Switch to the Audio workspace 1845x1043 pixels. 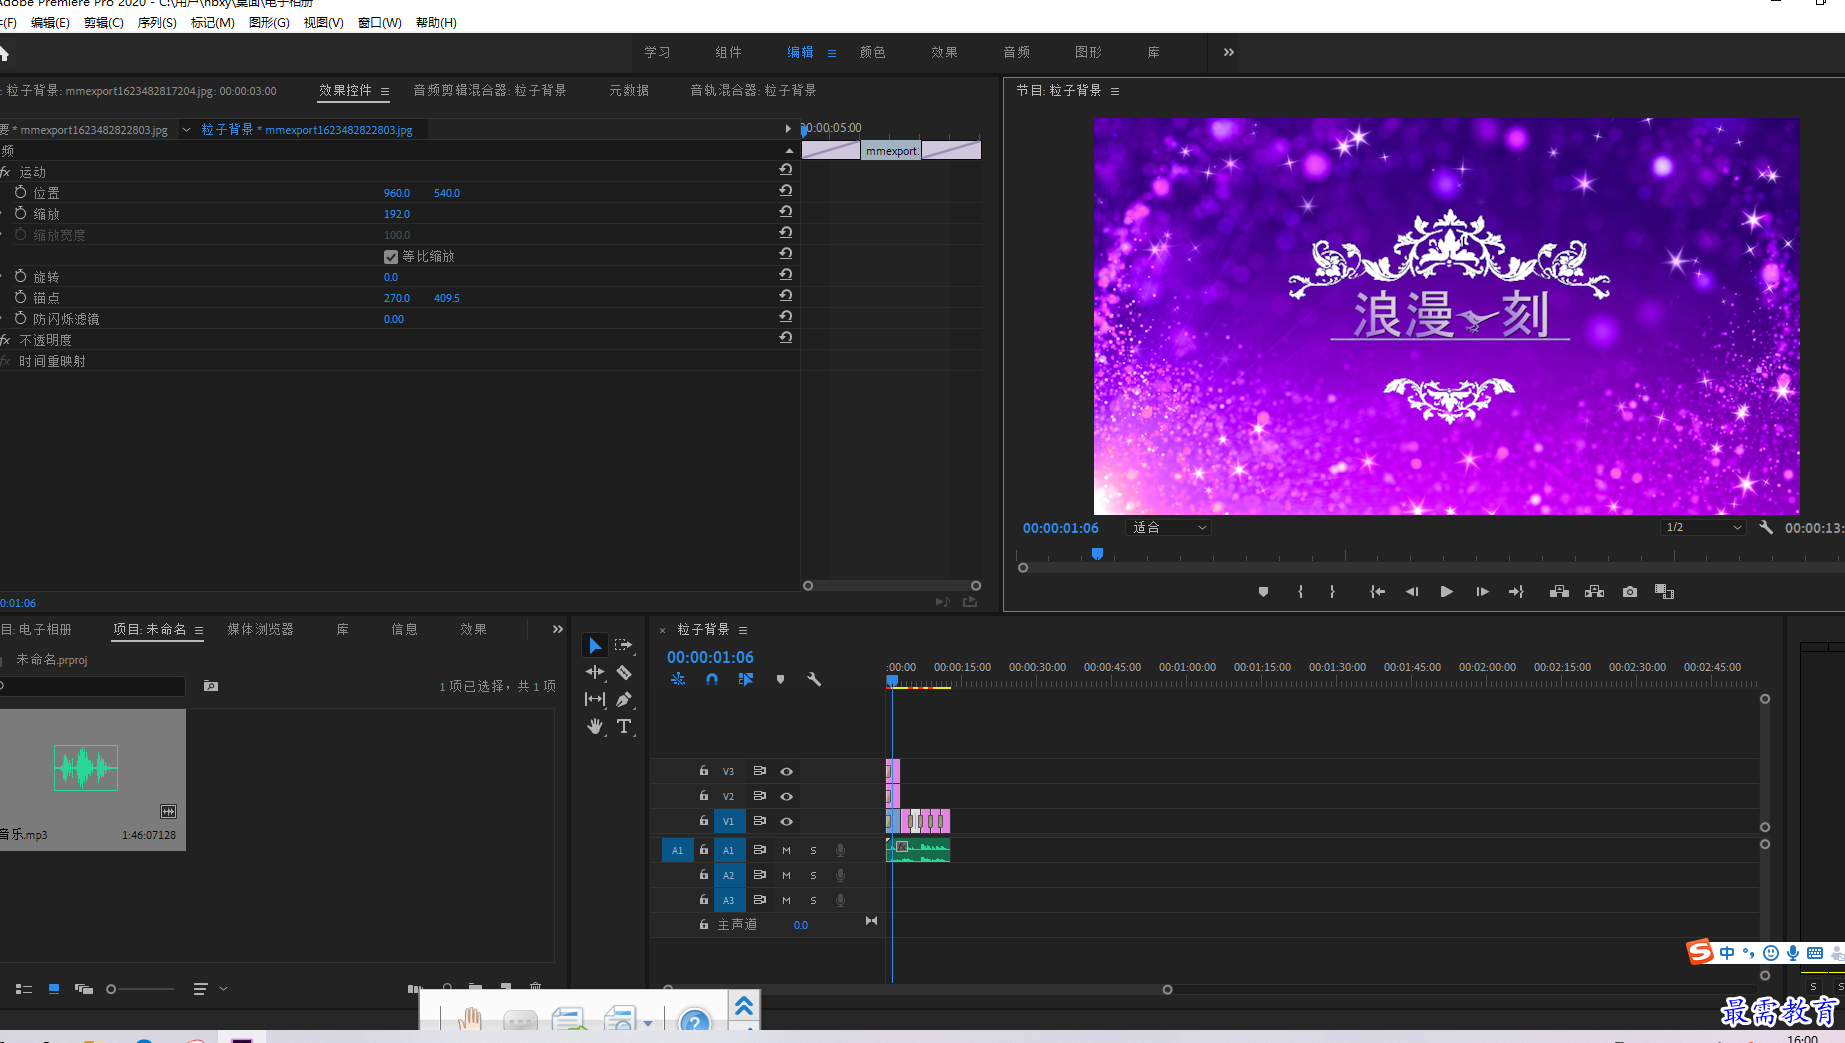click(x=1016, y=52)
